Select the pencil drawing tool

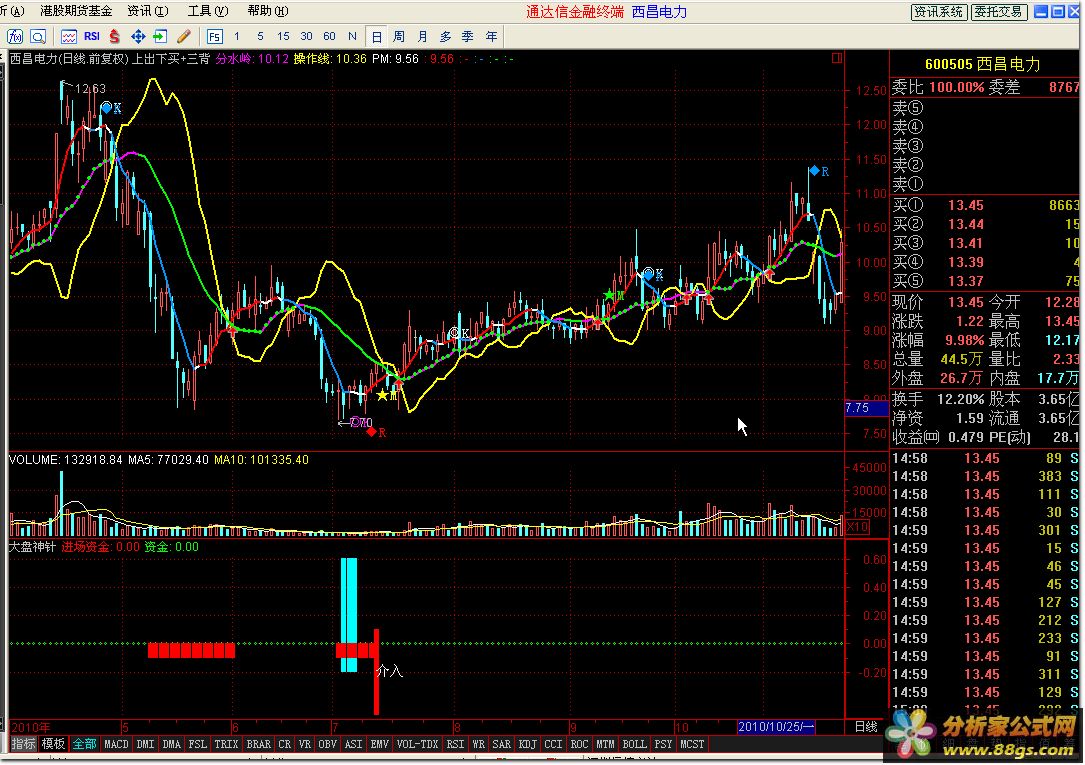(x=183, y=37)
